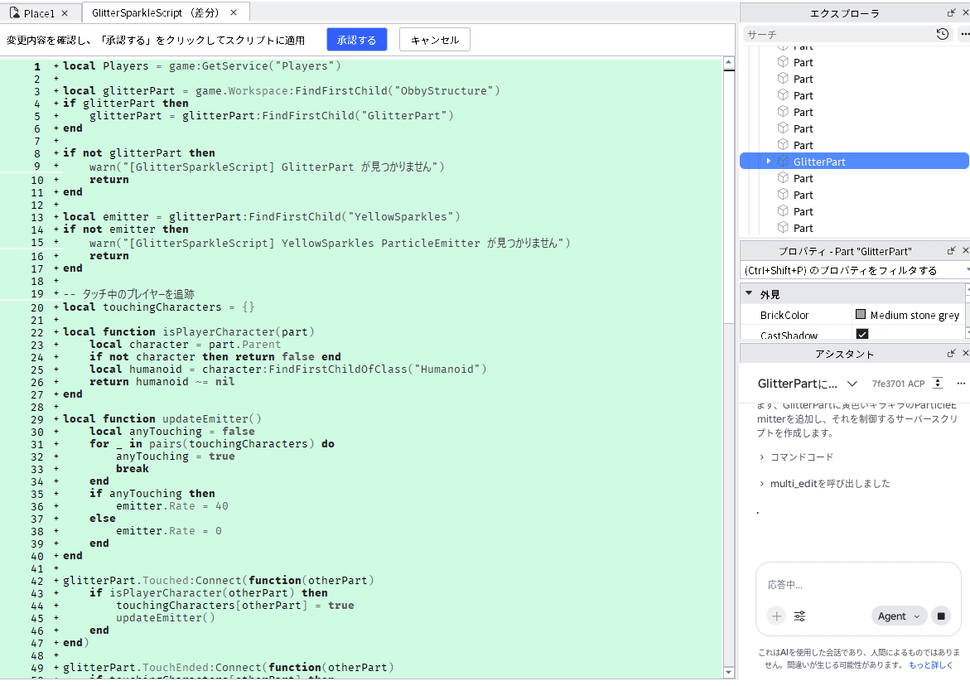
Task: Click the assistant 応答中... message box
Action: (x=858, y=585)
